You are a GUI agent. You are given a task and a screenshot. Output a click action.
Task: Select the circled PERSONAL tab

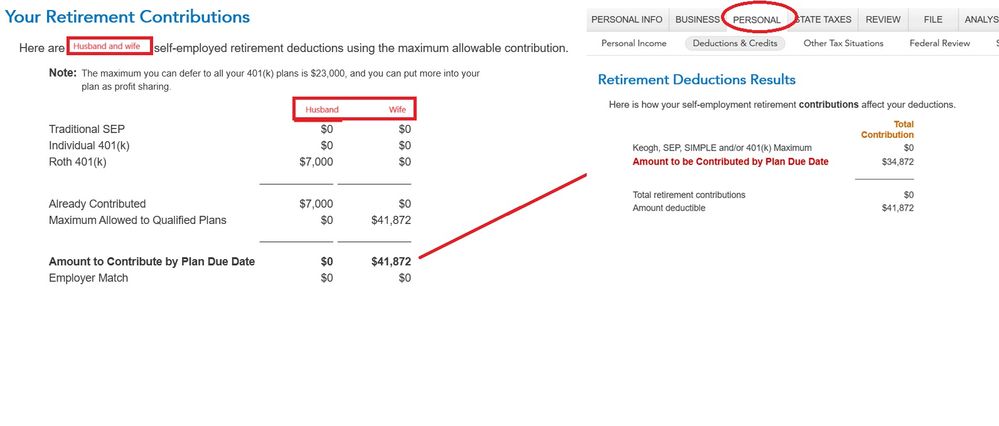click(x=757, y=20)
